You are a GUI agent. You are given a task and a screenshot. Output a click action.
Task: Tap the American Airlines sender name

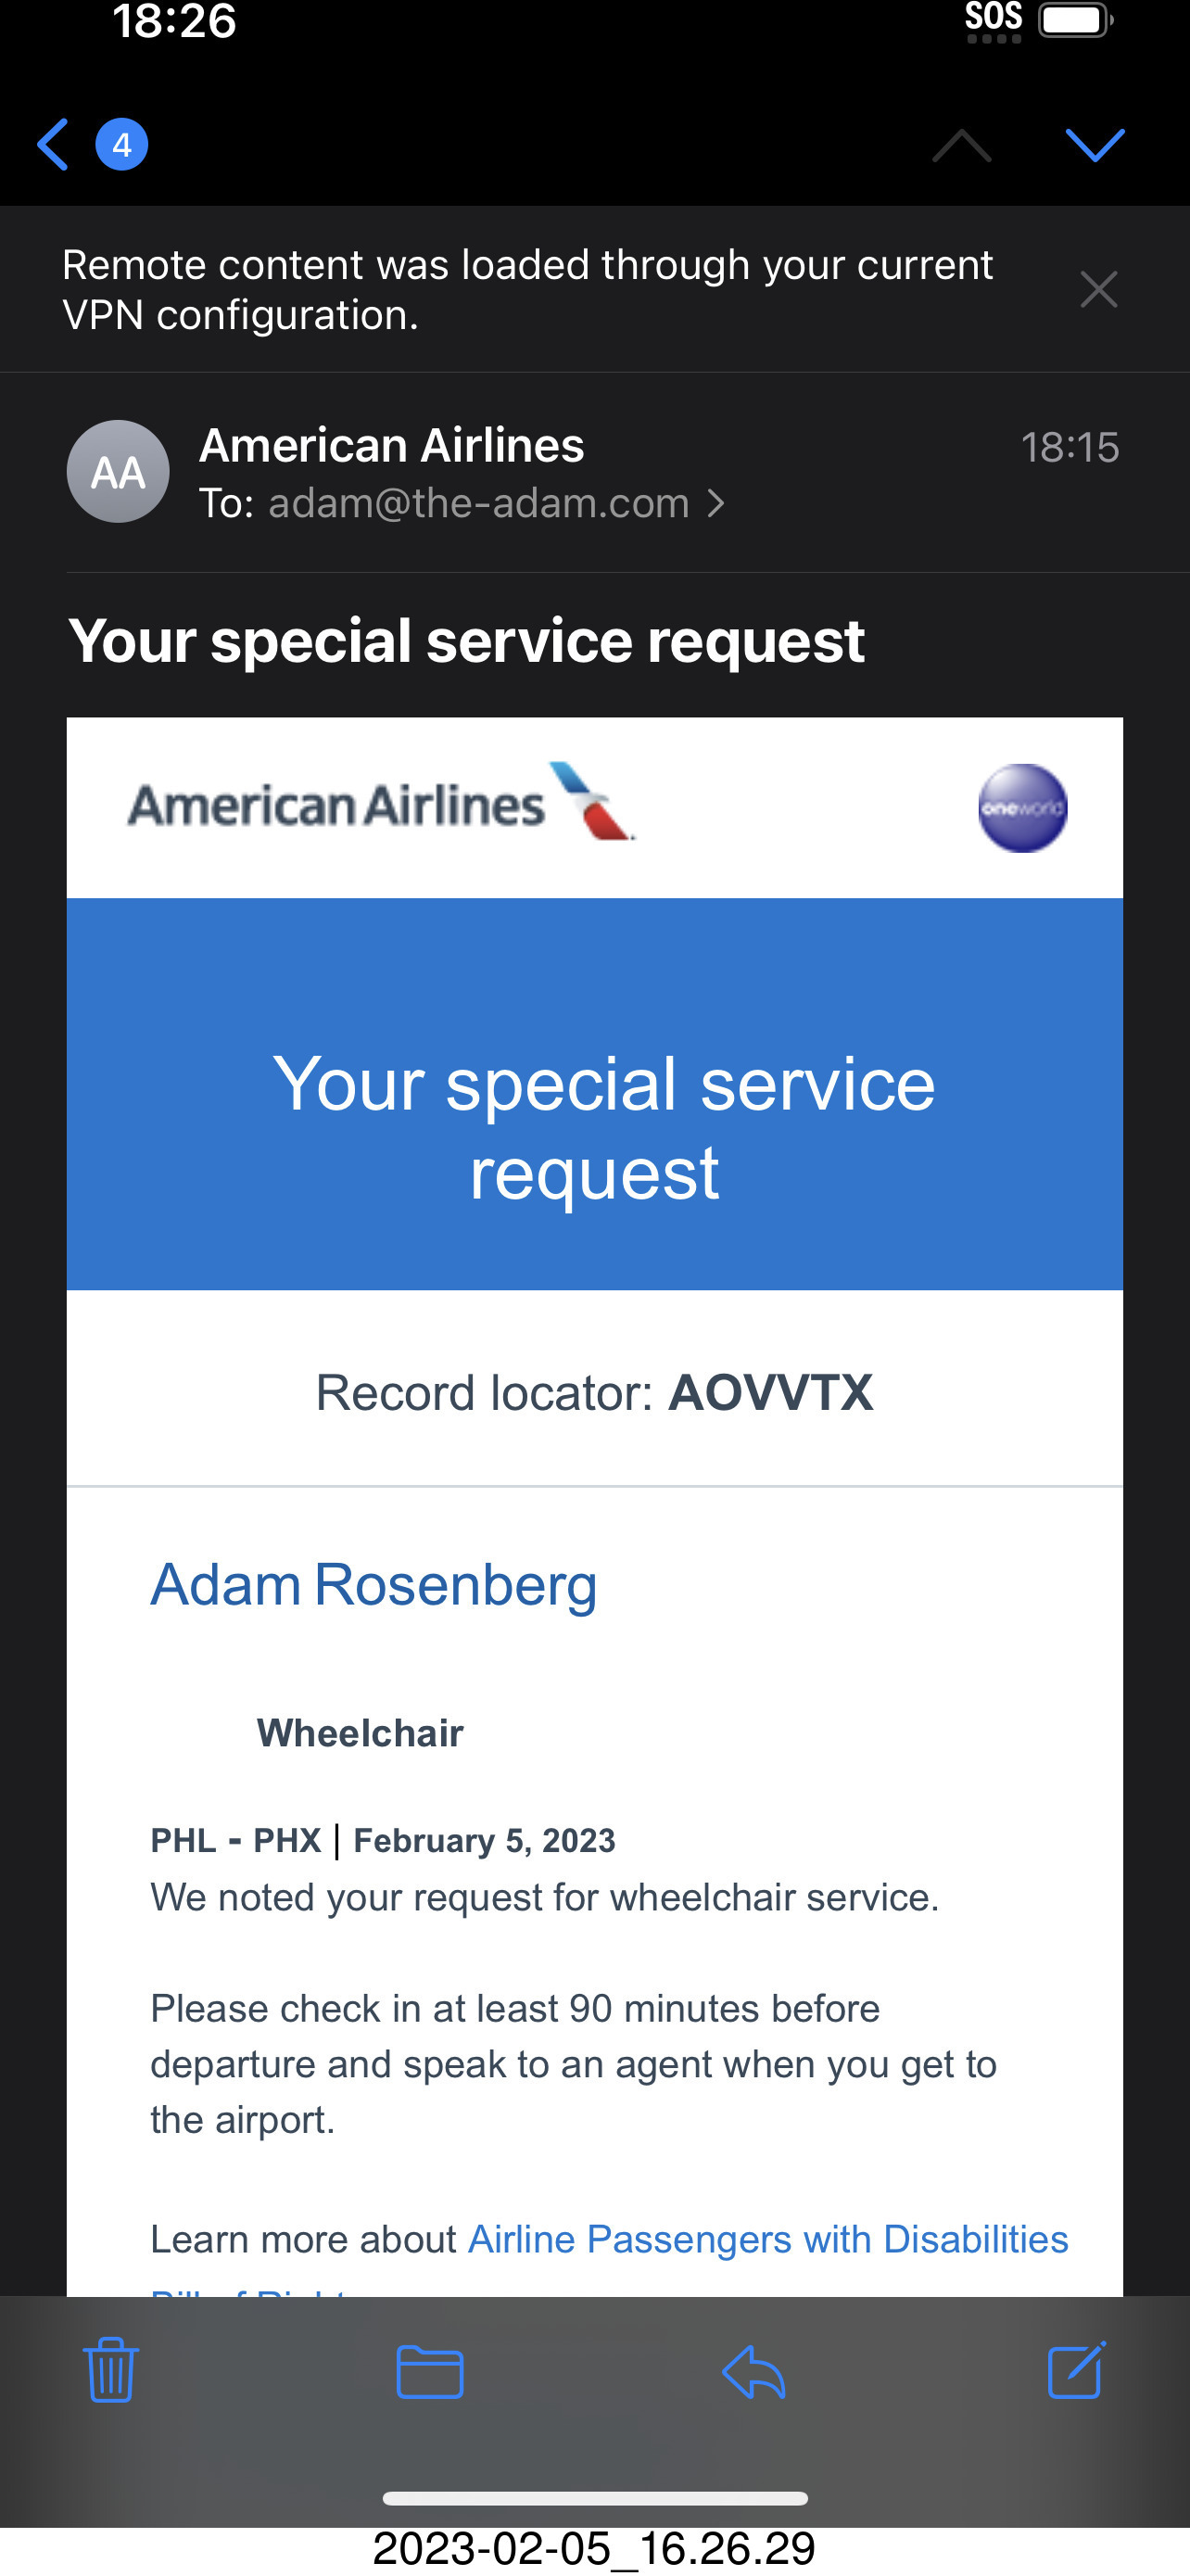[391, 445]
